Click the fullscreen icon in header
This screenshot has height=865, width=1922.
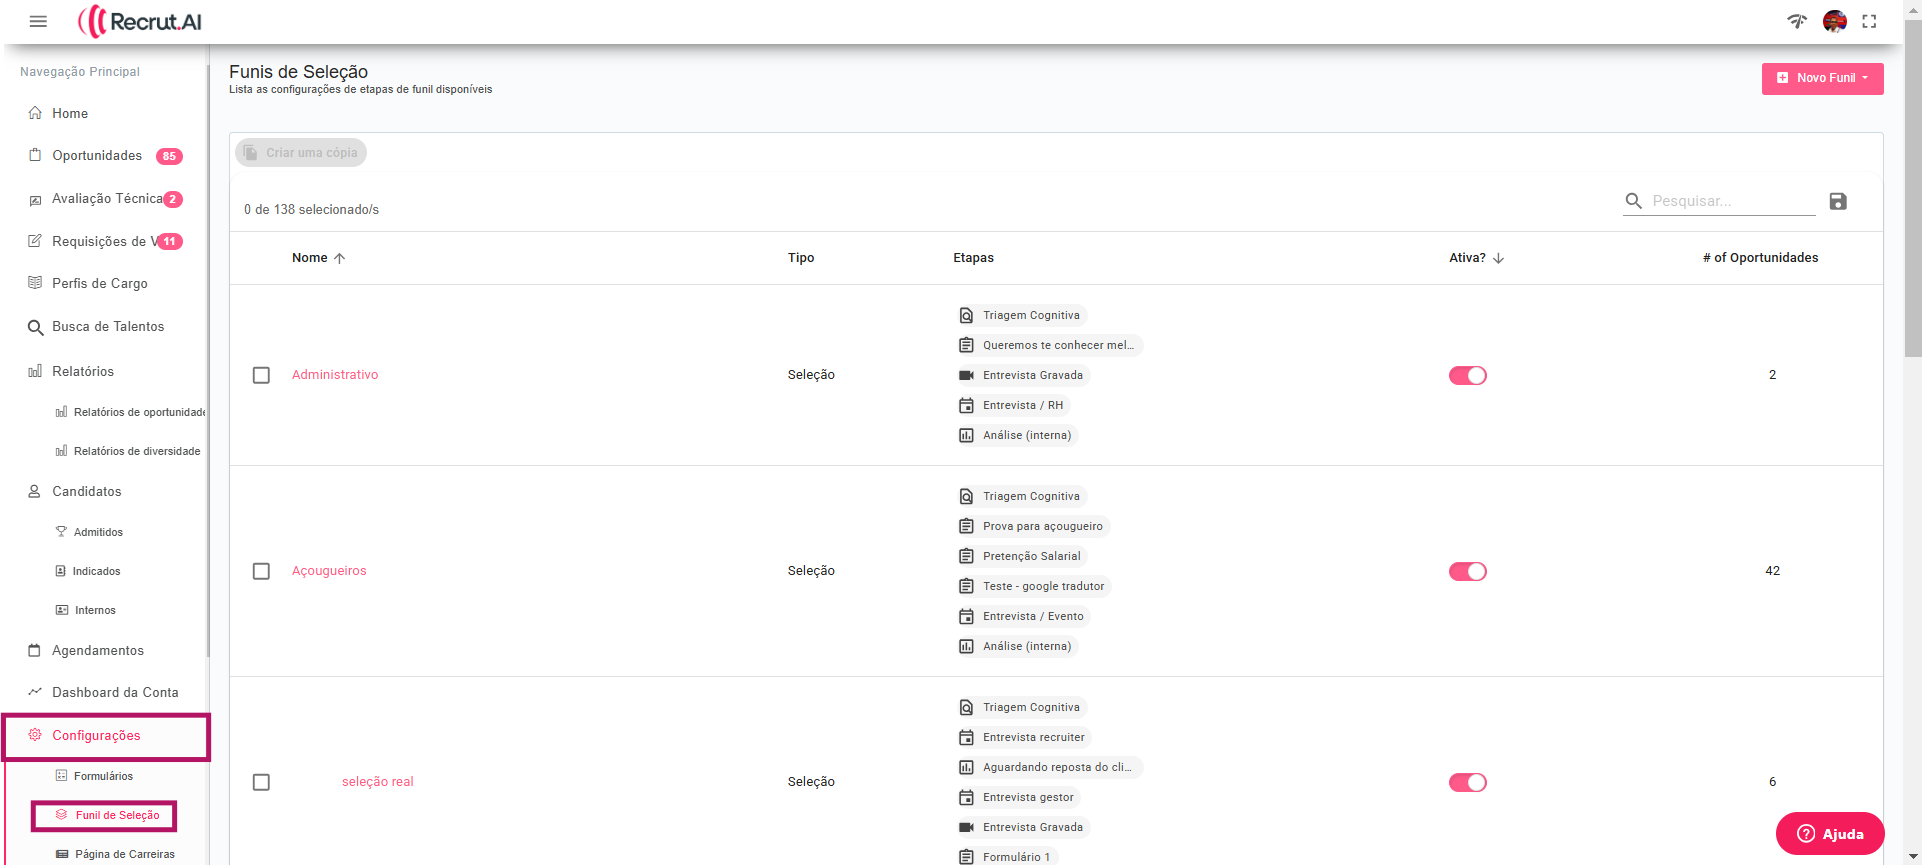click(1869, 21)
